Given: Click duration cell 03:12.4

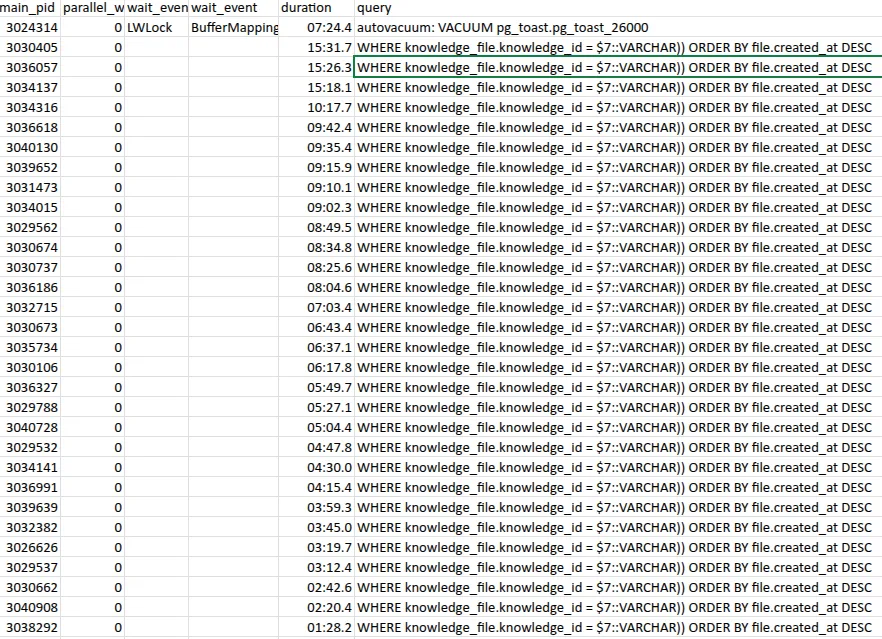Looking at the screenshot, I should tap(316, 568).
